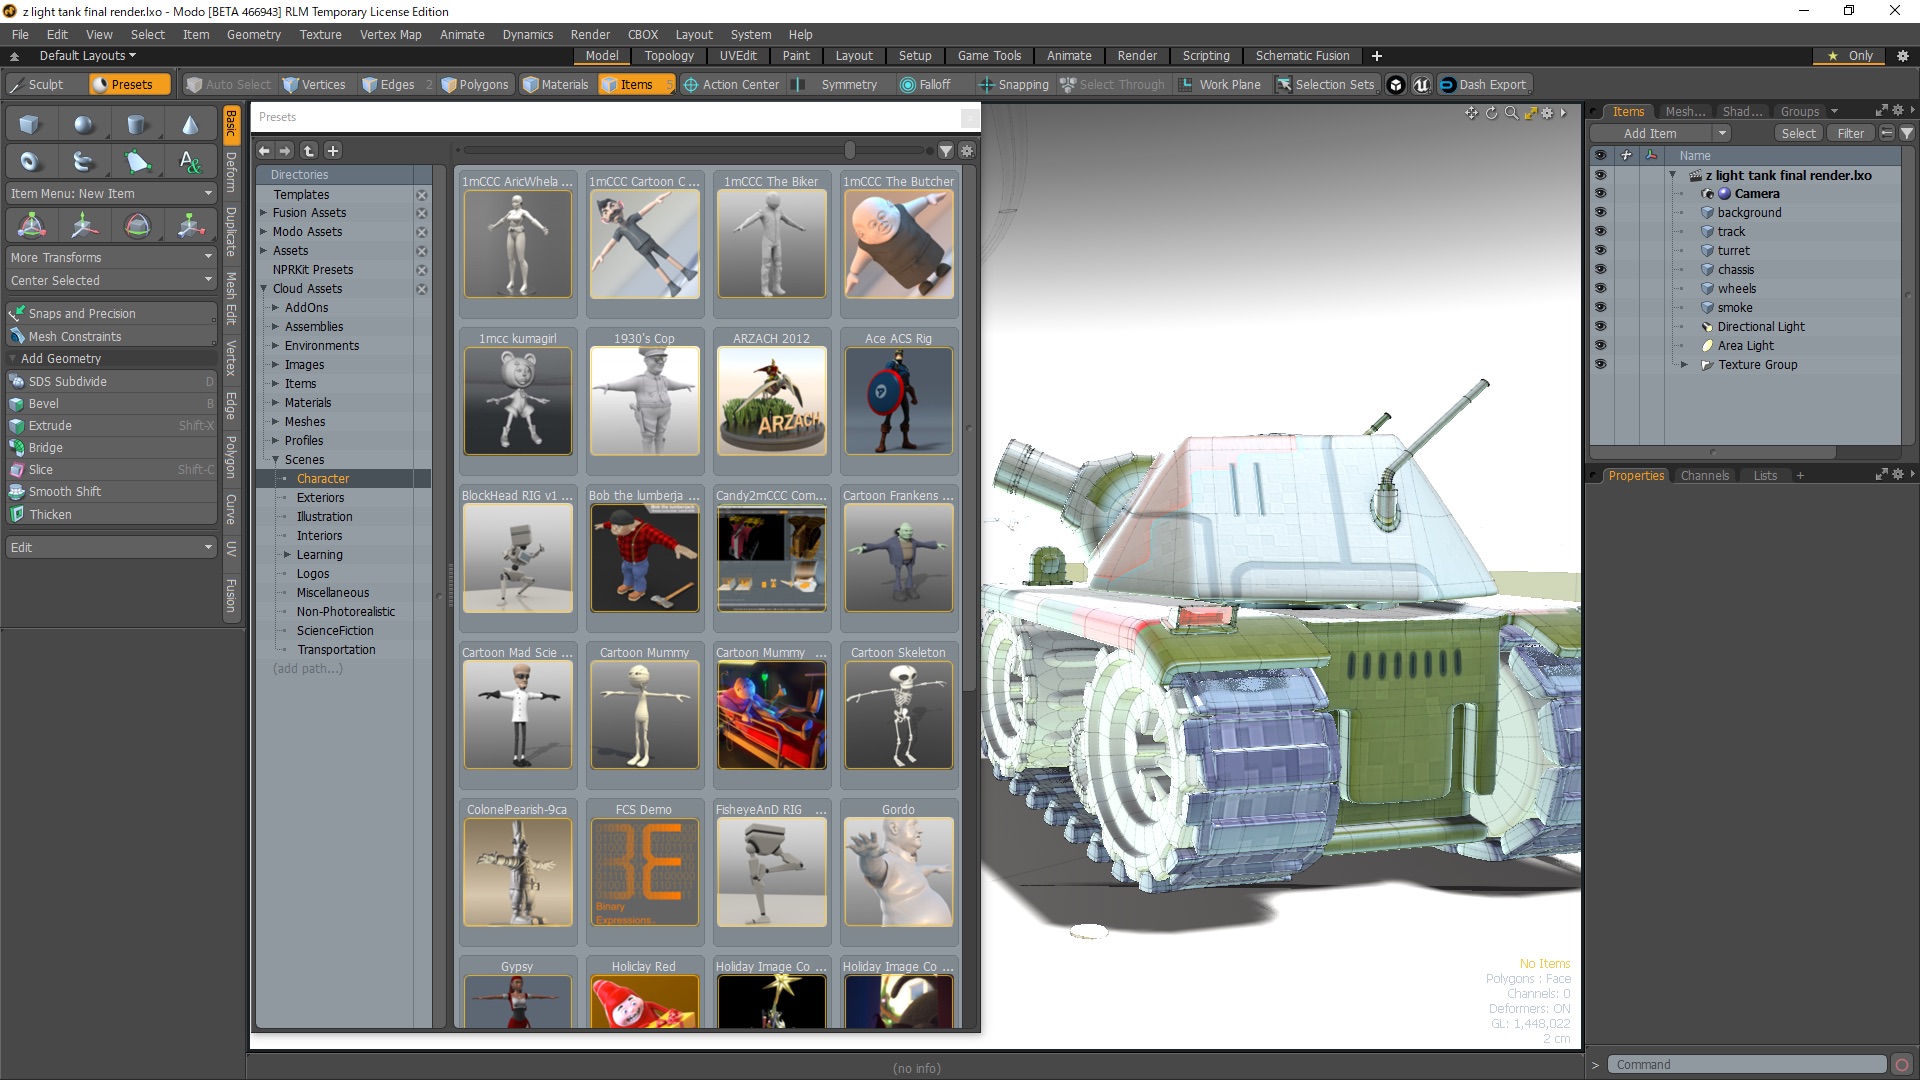Select the Extrude tool
The width and height of the screenshot is (1920, 1080).
(52, 425)
